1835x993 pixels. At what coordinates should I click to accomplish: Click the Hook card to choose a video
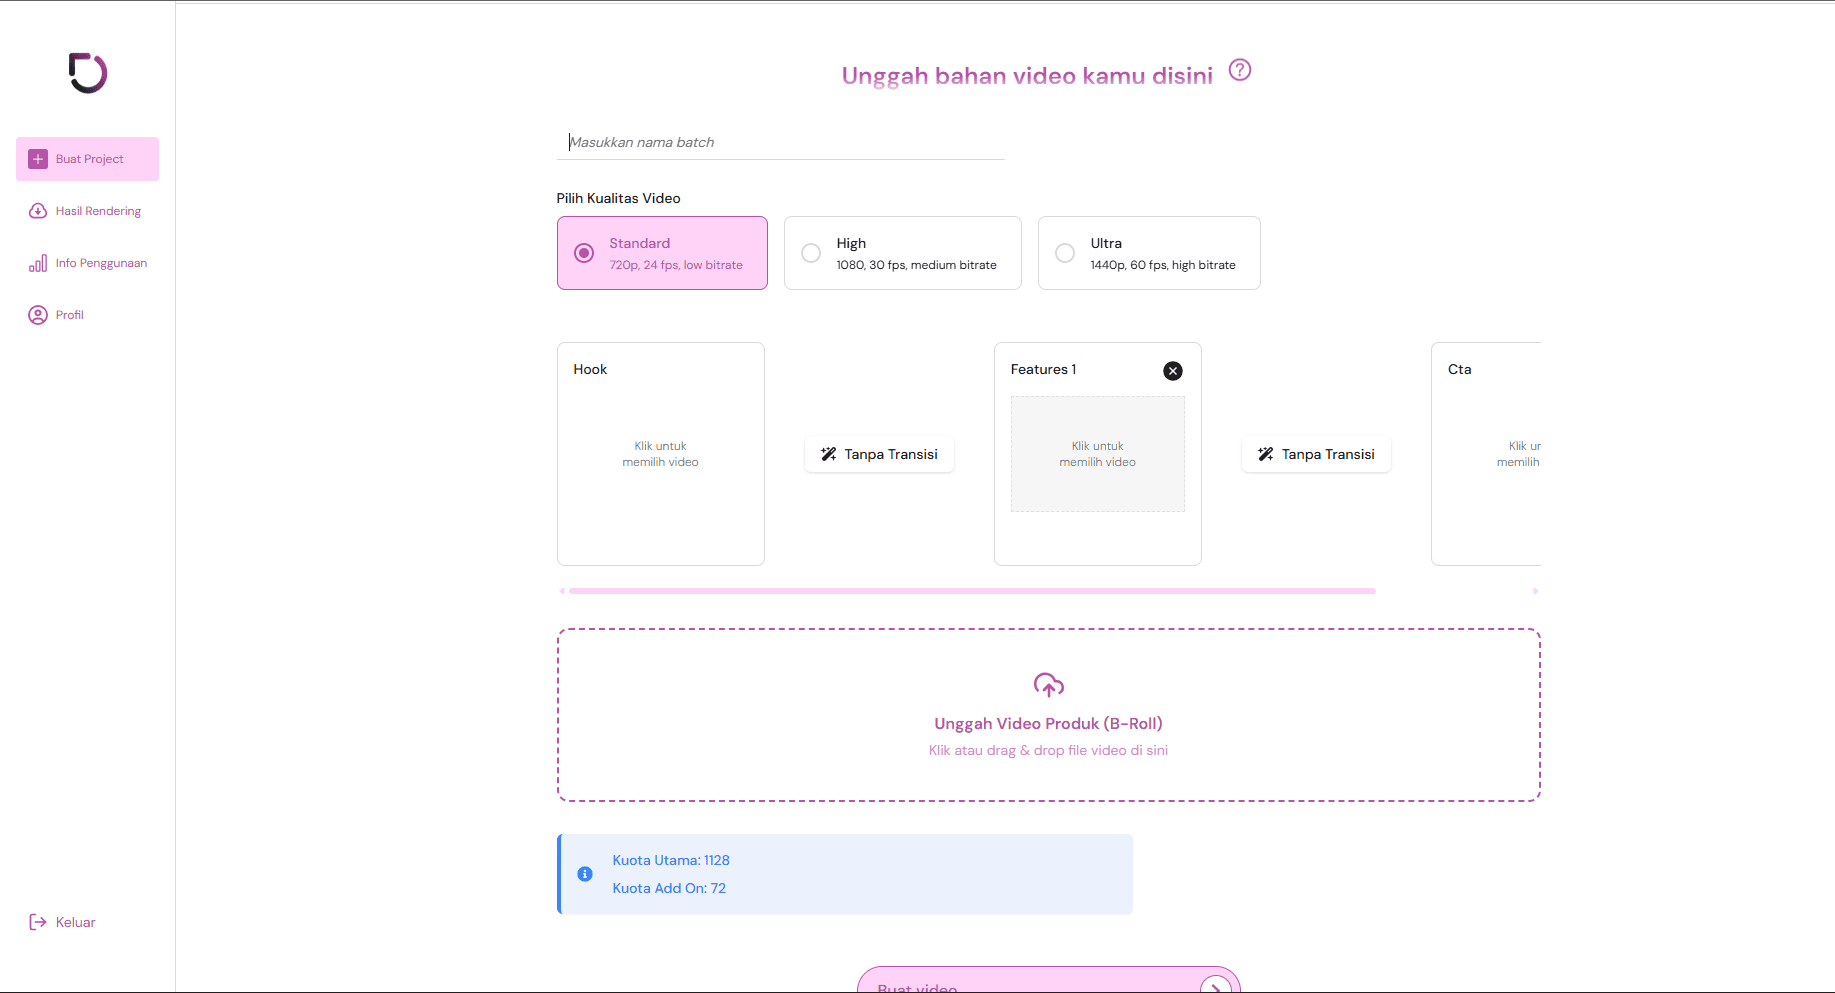pos(661,454)
